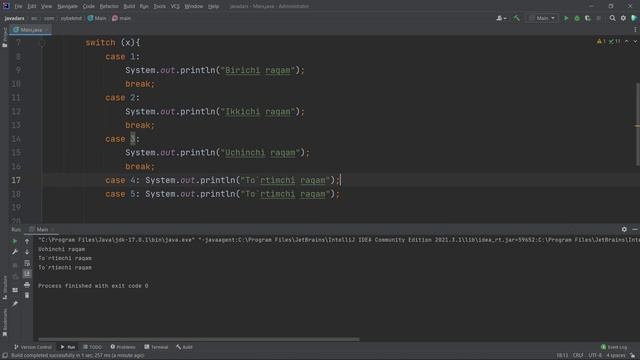Screen dimensions: 640x360
Task: Open the View menu
Action: (47, 7)
